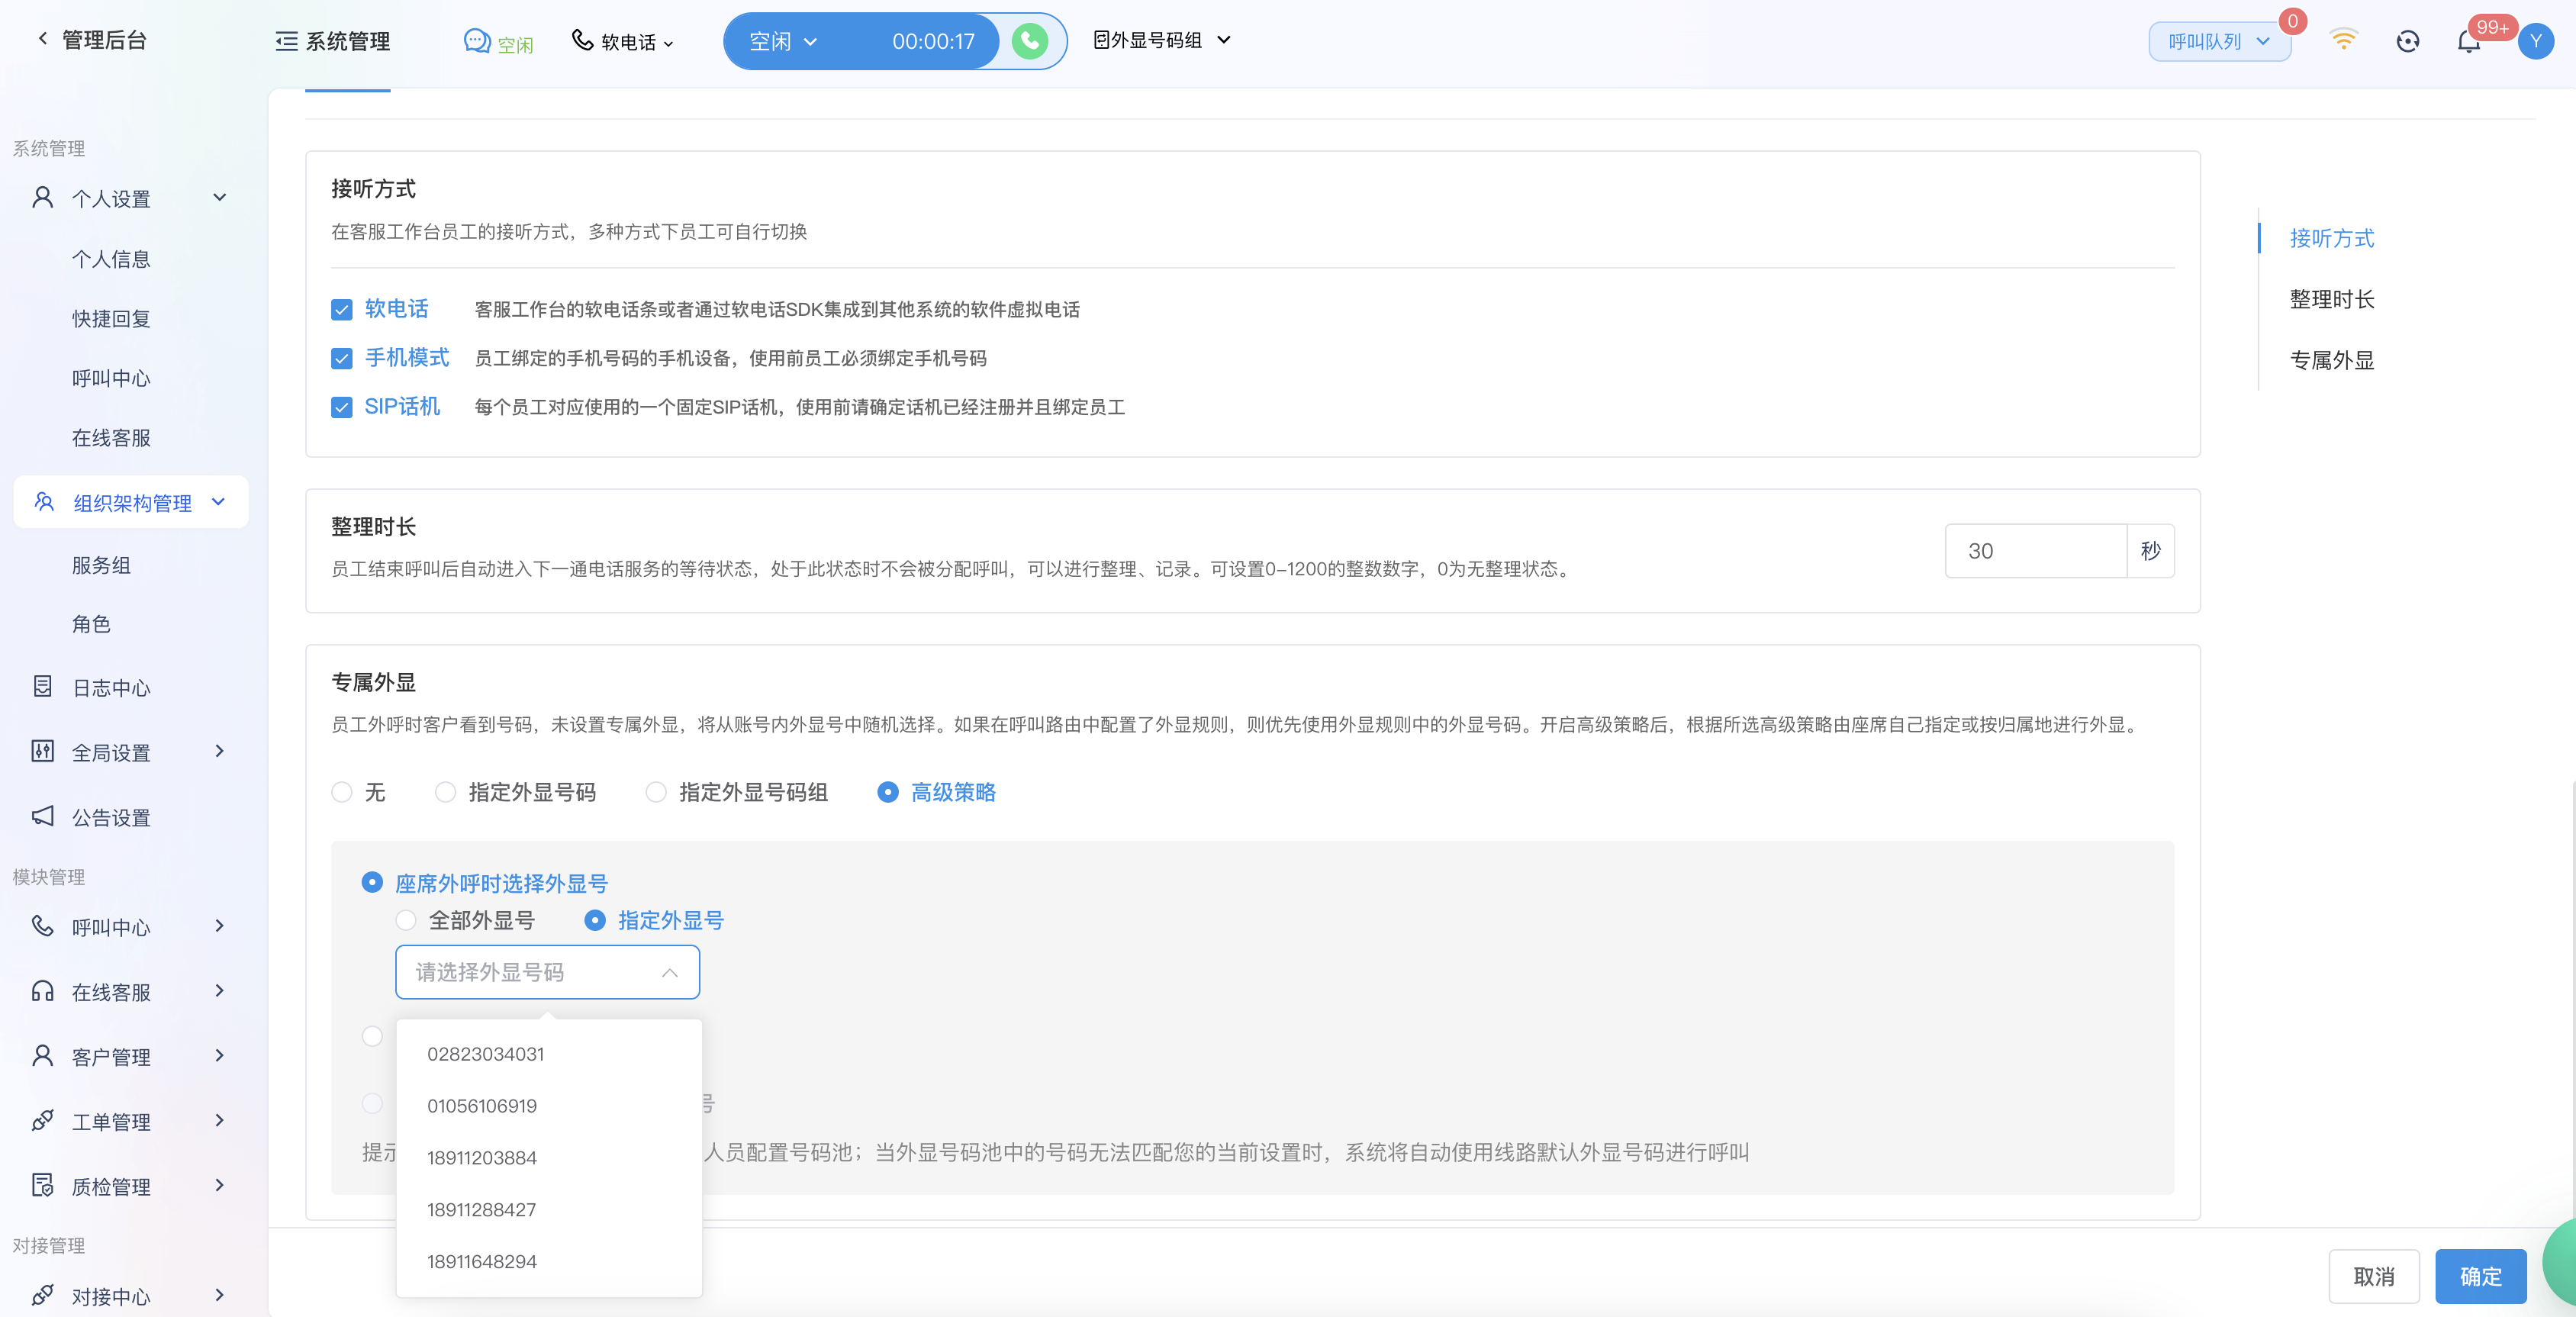Choose 18911203884 from the number list

pos(482,1157)
